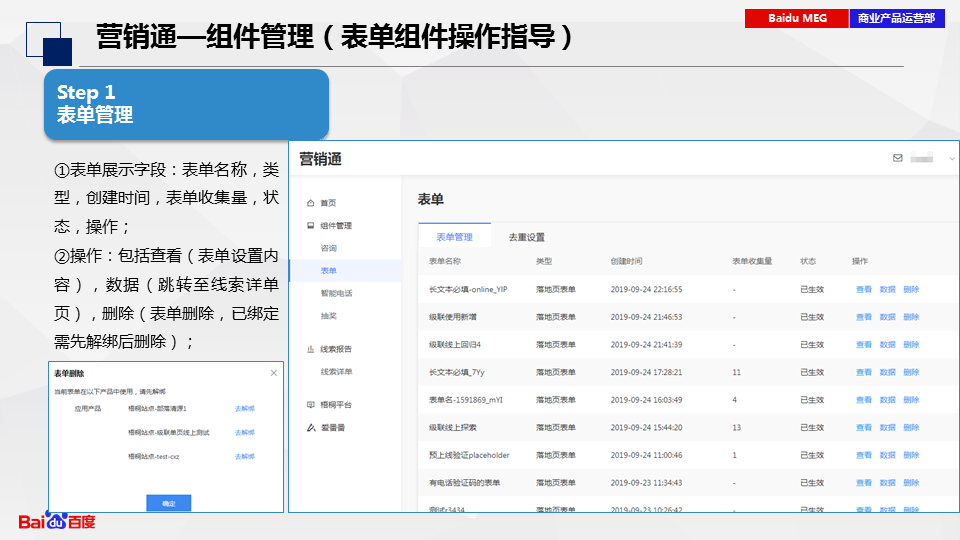Open the 抽奖 submenu item

click(329, 316)
